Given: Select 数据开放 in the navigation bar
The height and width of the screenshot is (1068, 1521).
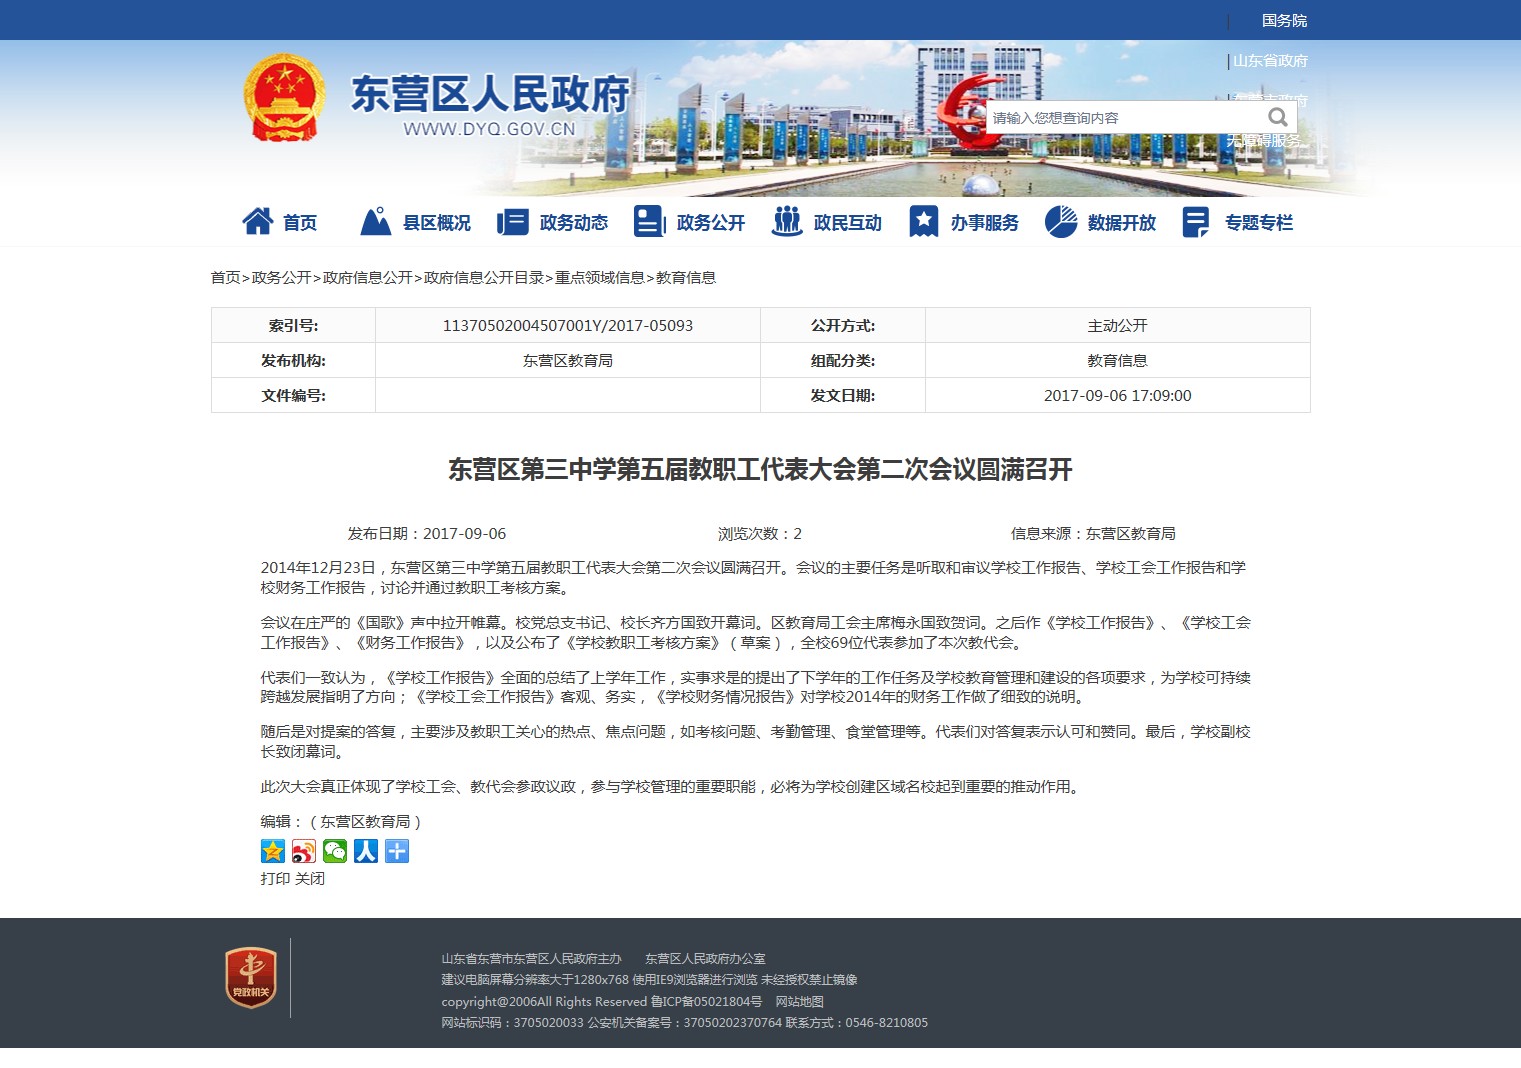Looking at the screenshot, I should click(1101, 222).
